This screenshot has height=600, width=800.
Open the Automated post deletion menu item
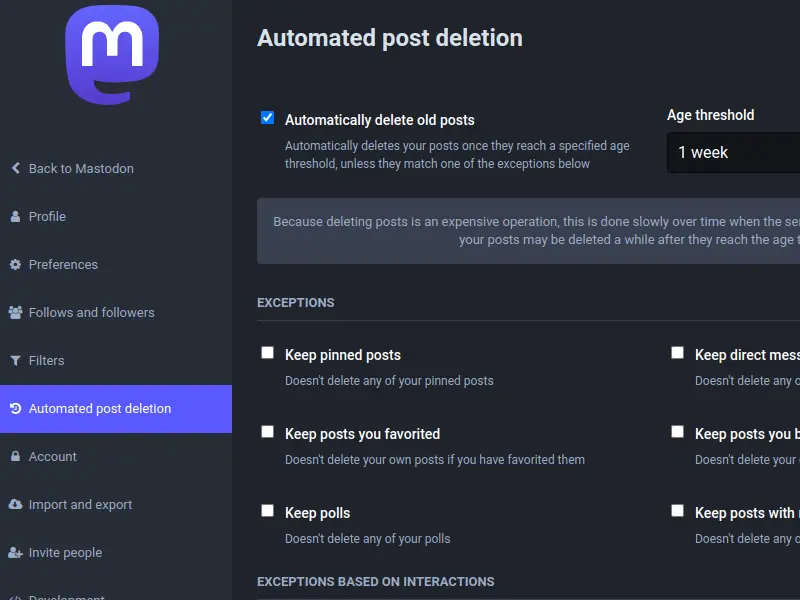(x=100, y=409)
